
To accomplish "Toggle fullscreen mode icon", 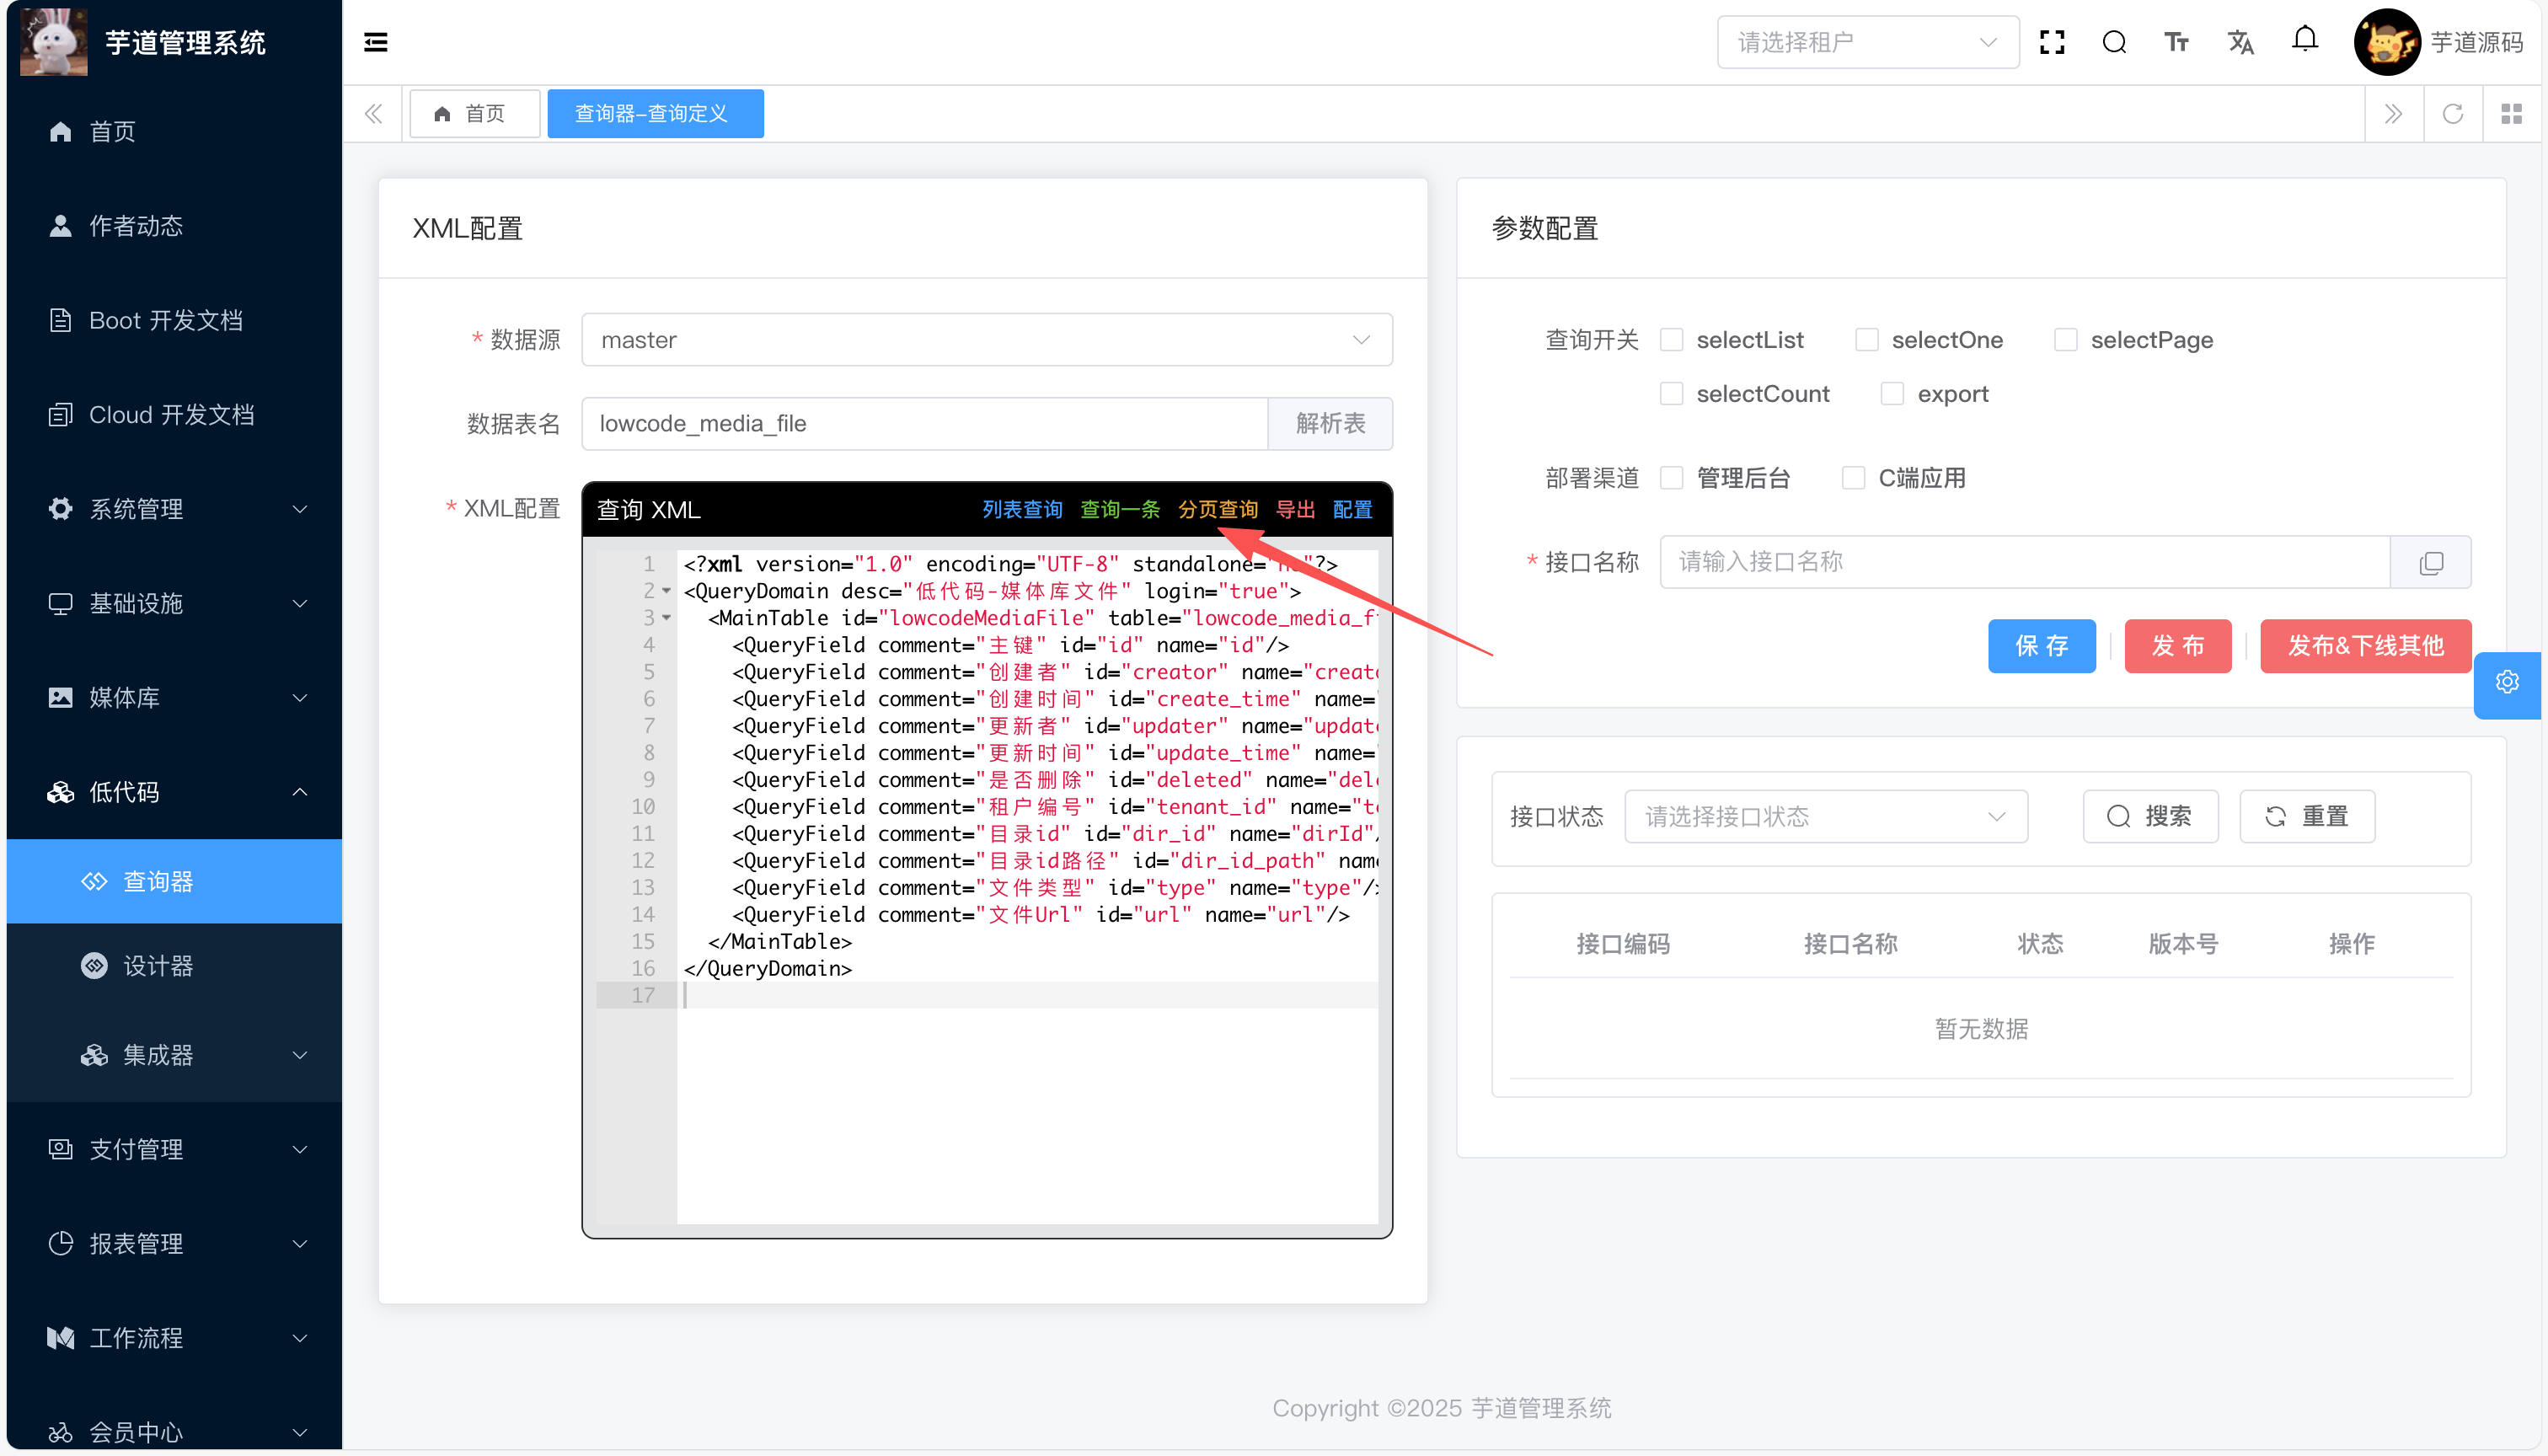I will pos(2052,42).
